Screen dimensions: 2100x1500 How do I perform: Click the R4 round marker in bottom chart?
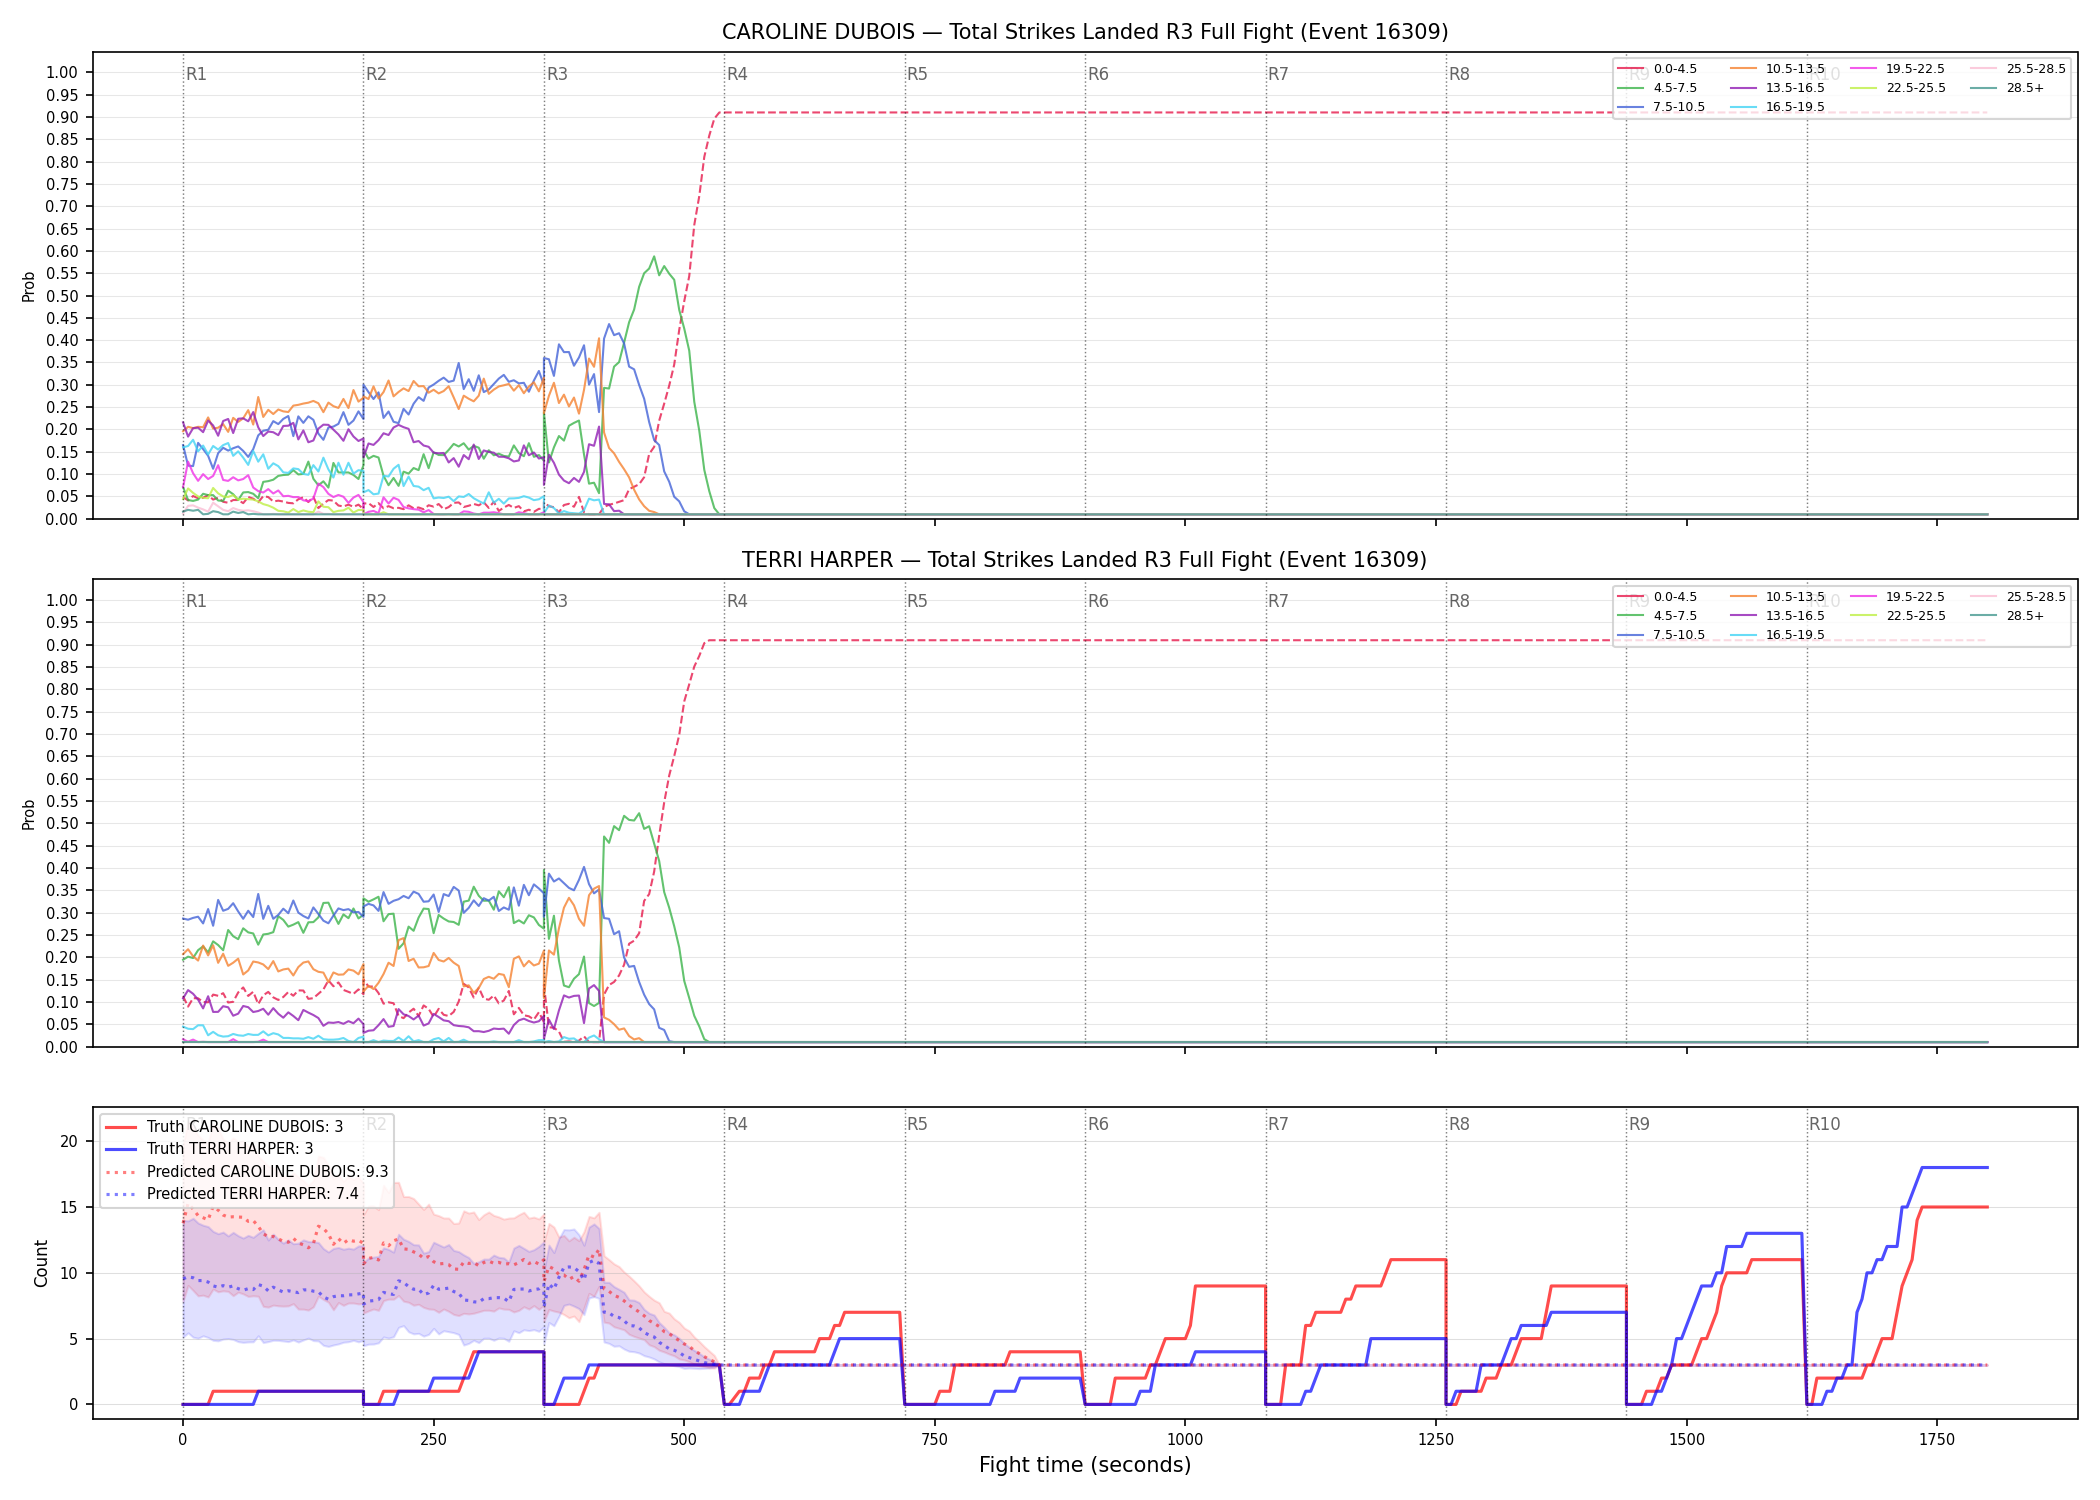click(737, 1124)
